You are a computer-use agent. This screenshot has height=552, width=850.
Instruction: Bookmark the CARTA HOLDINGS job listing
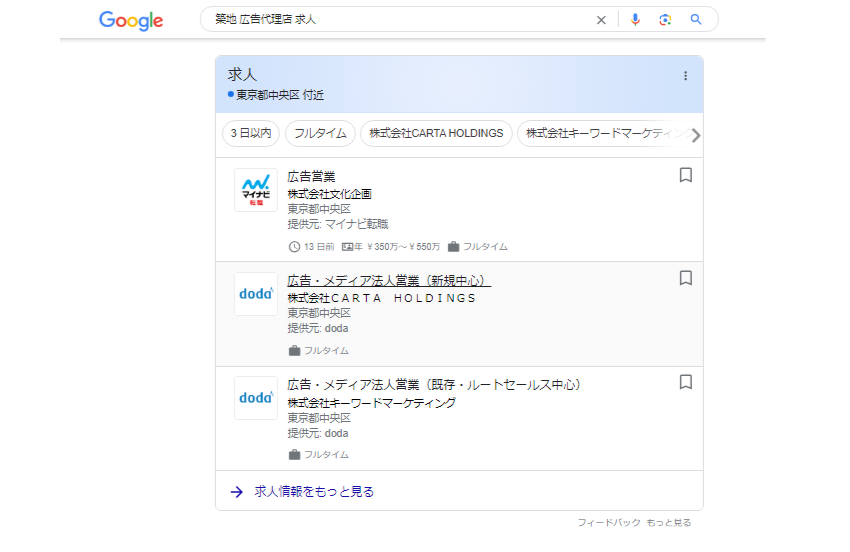tap(686, 278)
